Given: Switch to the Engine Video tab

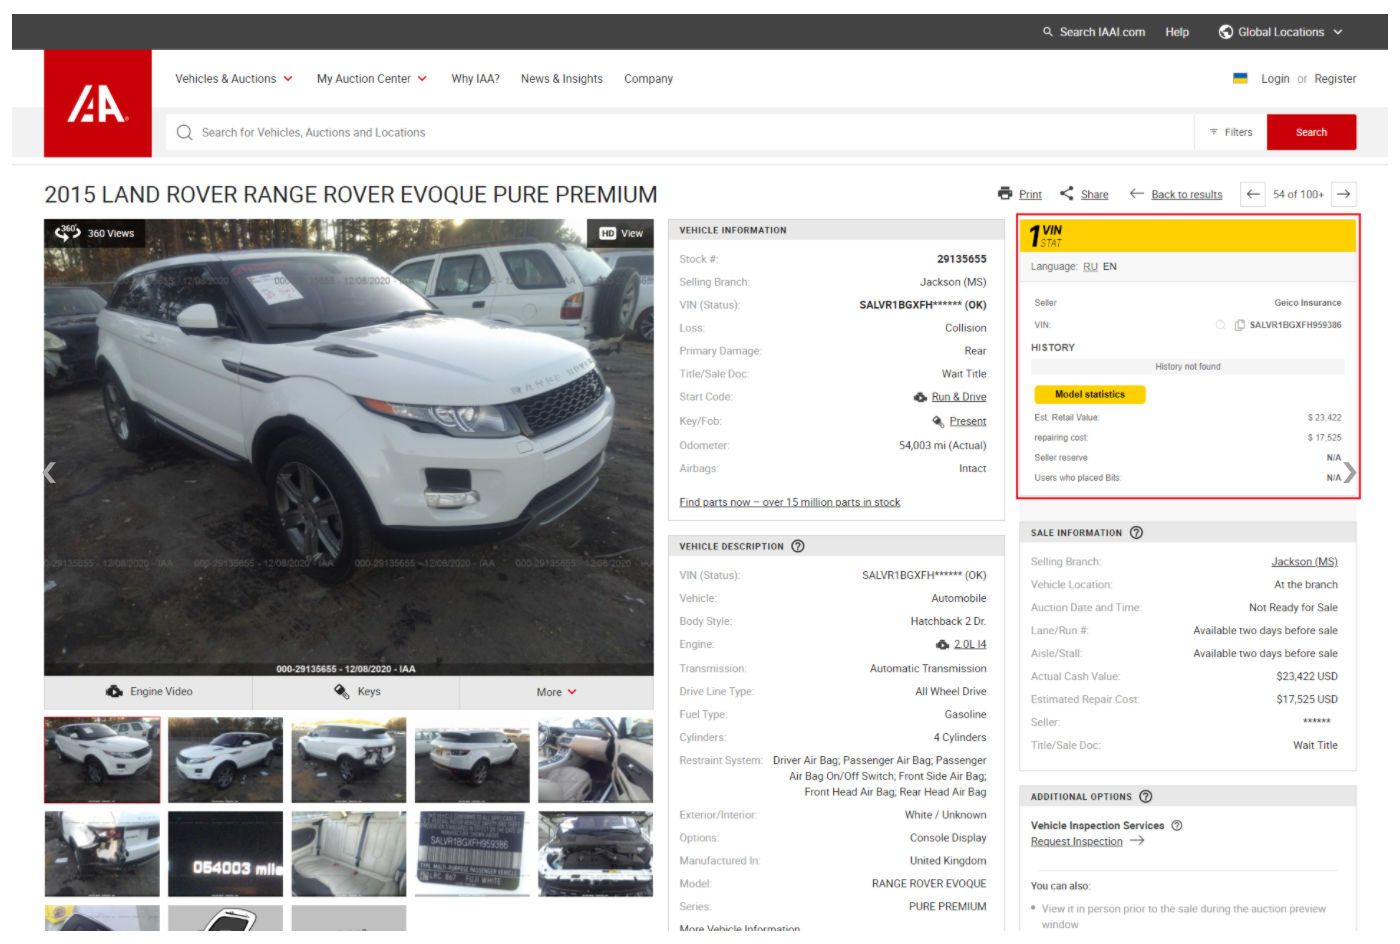Looking at the screenshot, I should 149,692.
